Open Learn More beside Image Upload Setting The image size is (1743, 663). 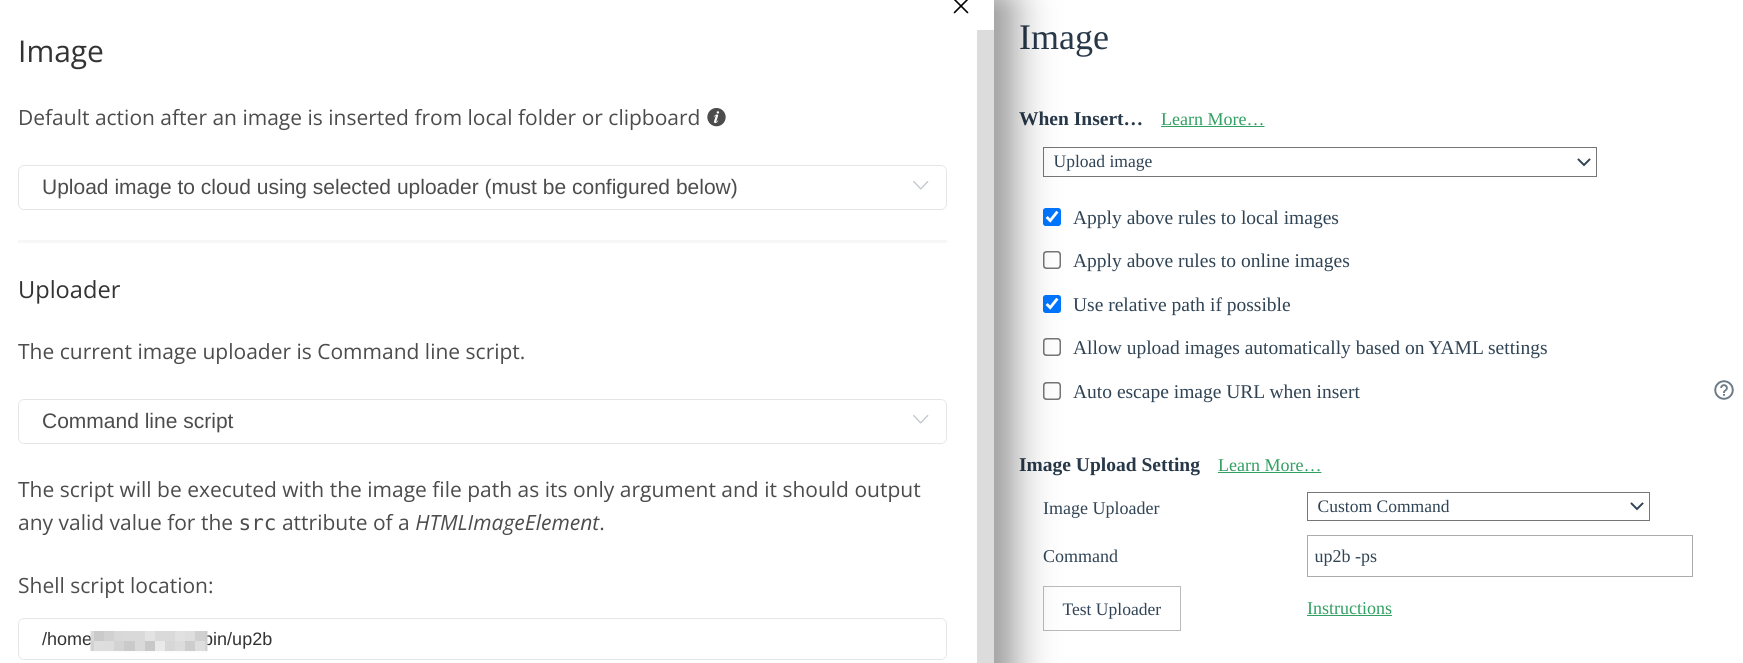pos(1268,464)
